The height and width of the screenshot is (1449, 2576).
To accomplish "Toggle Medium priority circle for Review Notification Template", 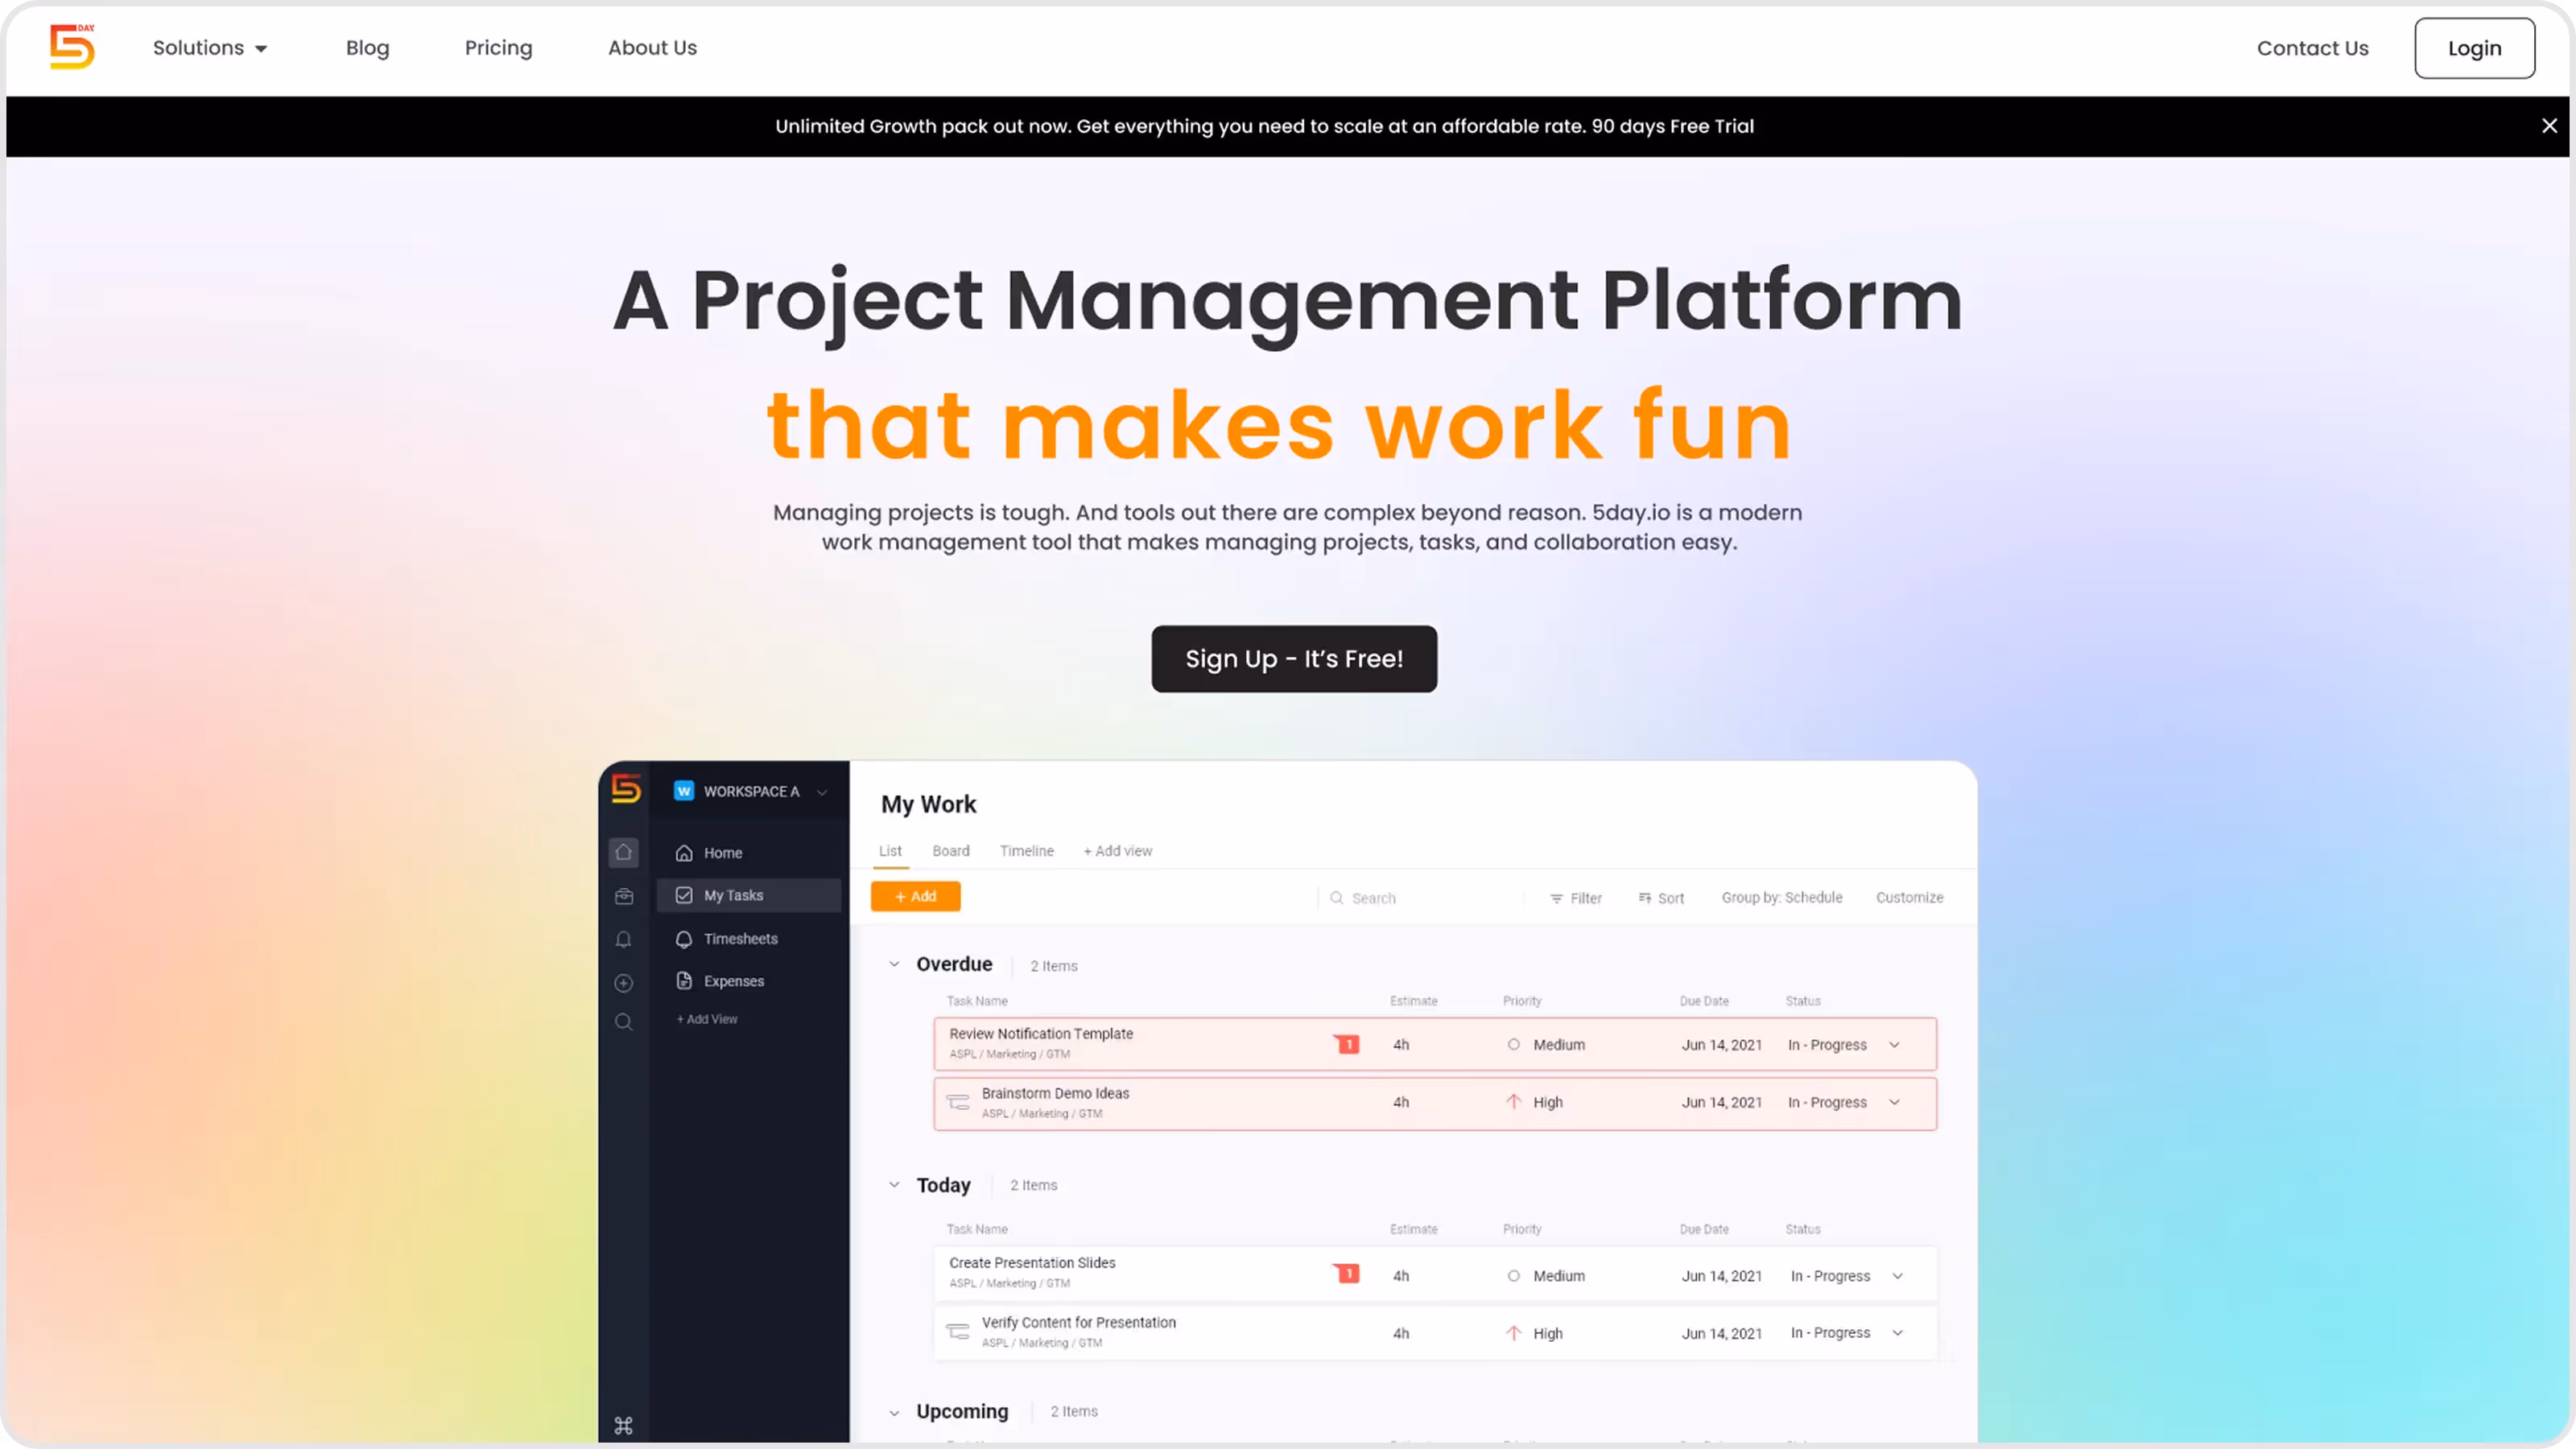I will tap(1514, 1044).
